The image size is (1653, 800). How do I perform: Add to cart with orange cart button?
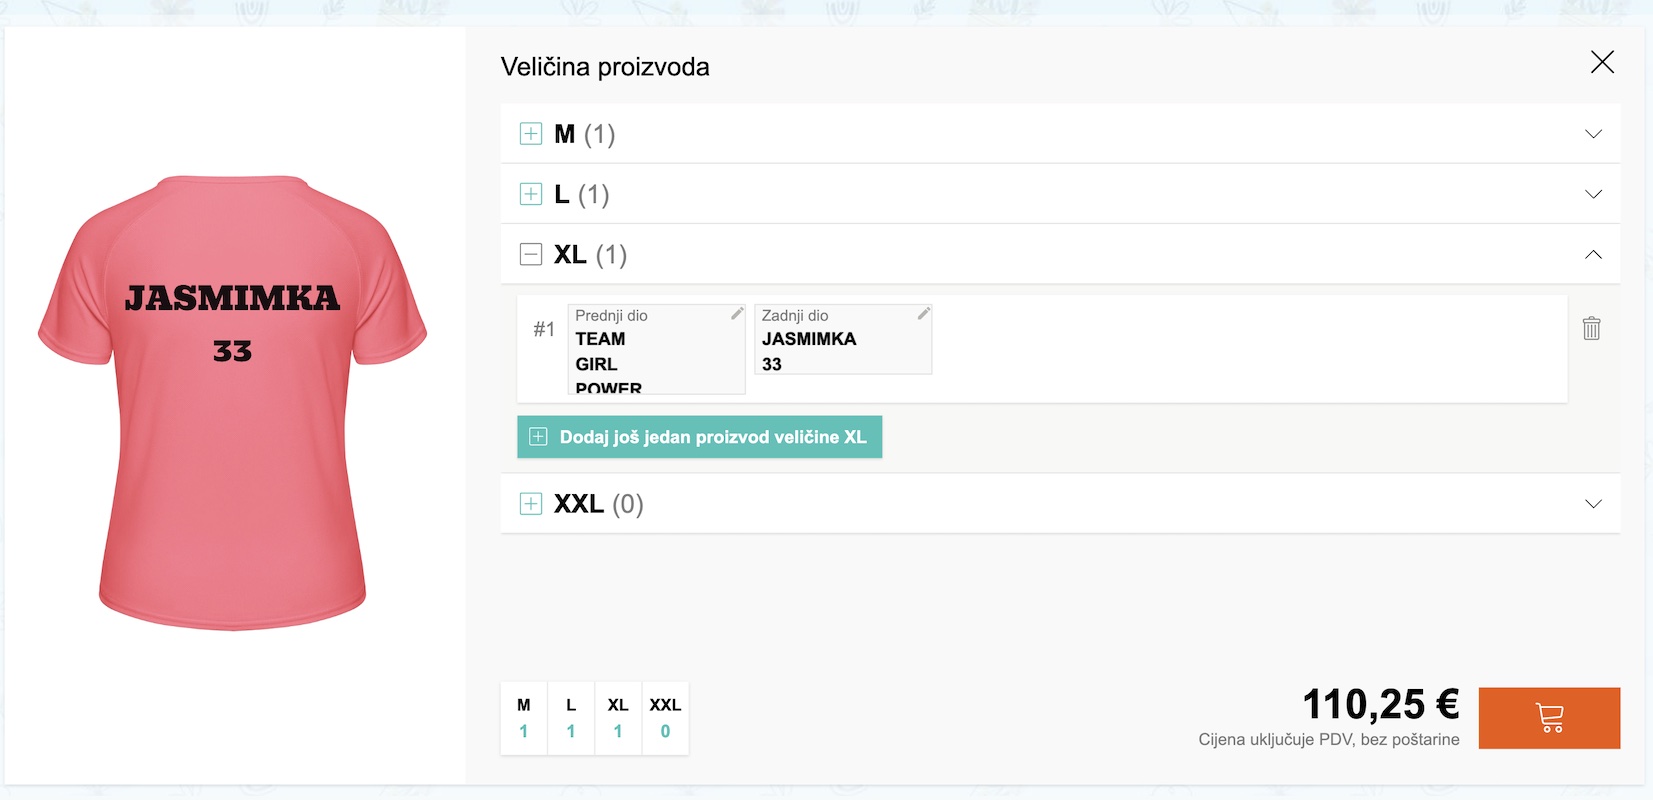(x=1549, y=718)
